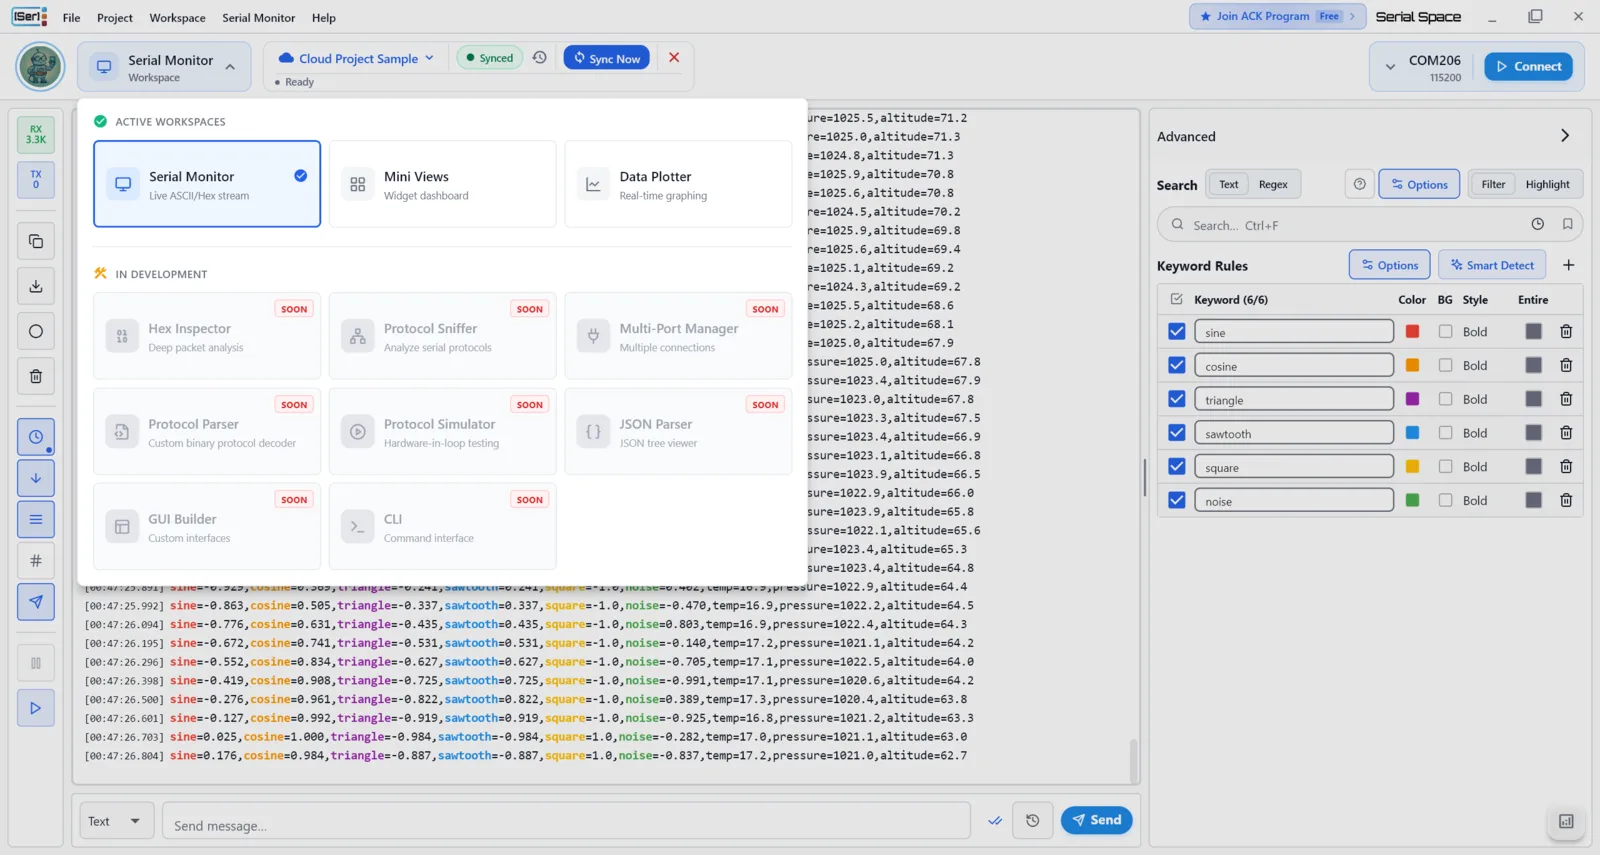
Task: Open the search help question-mark icon
Action: 1360,184
